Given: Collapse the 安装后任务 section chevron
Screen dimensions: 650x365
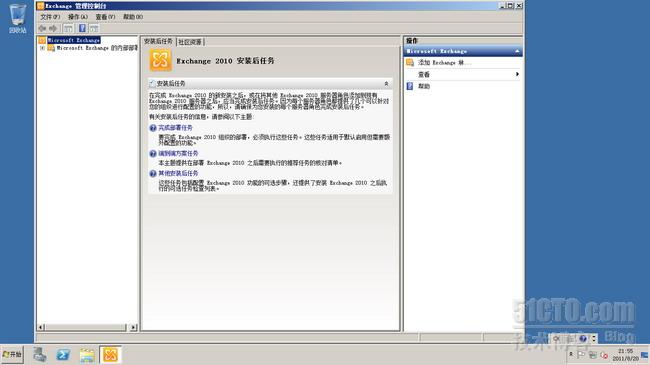Looking at the screenshot, I should [x=386, y=83].
